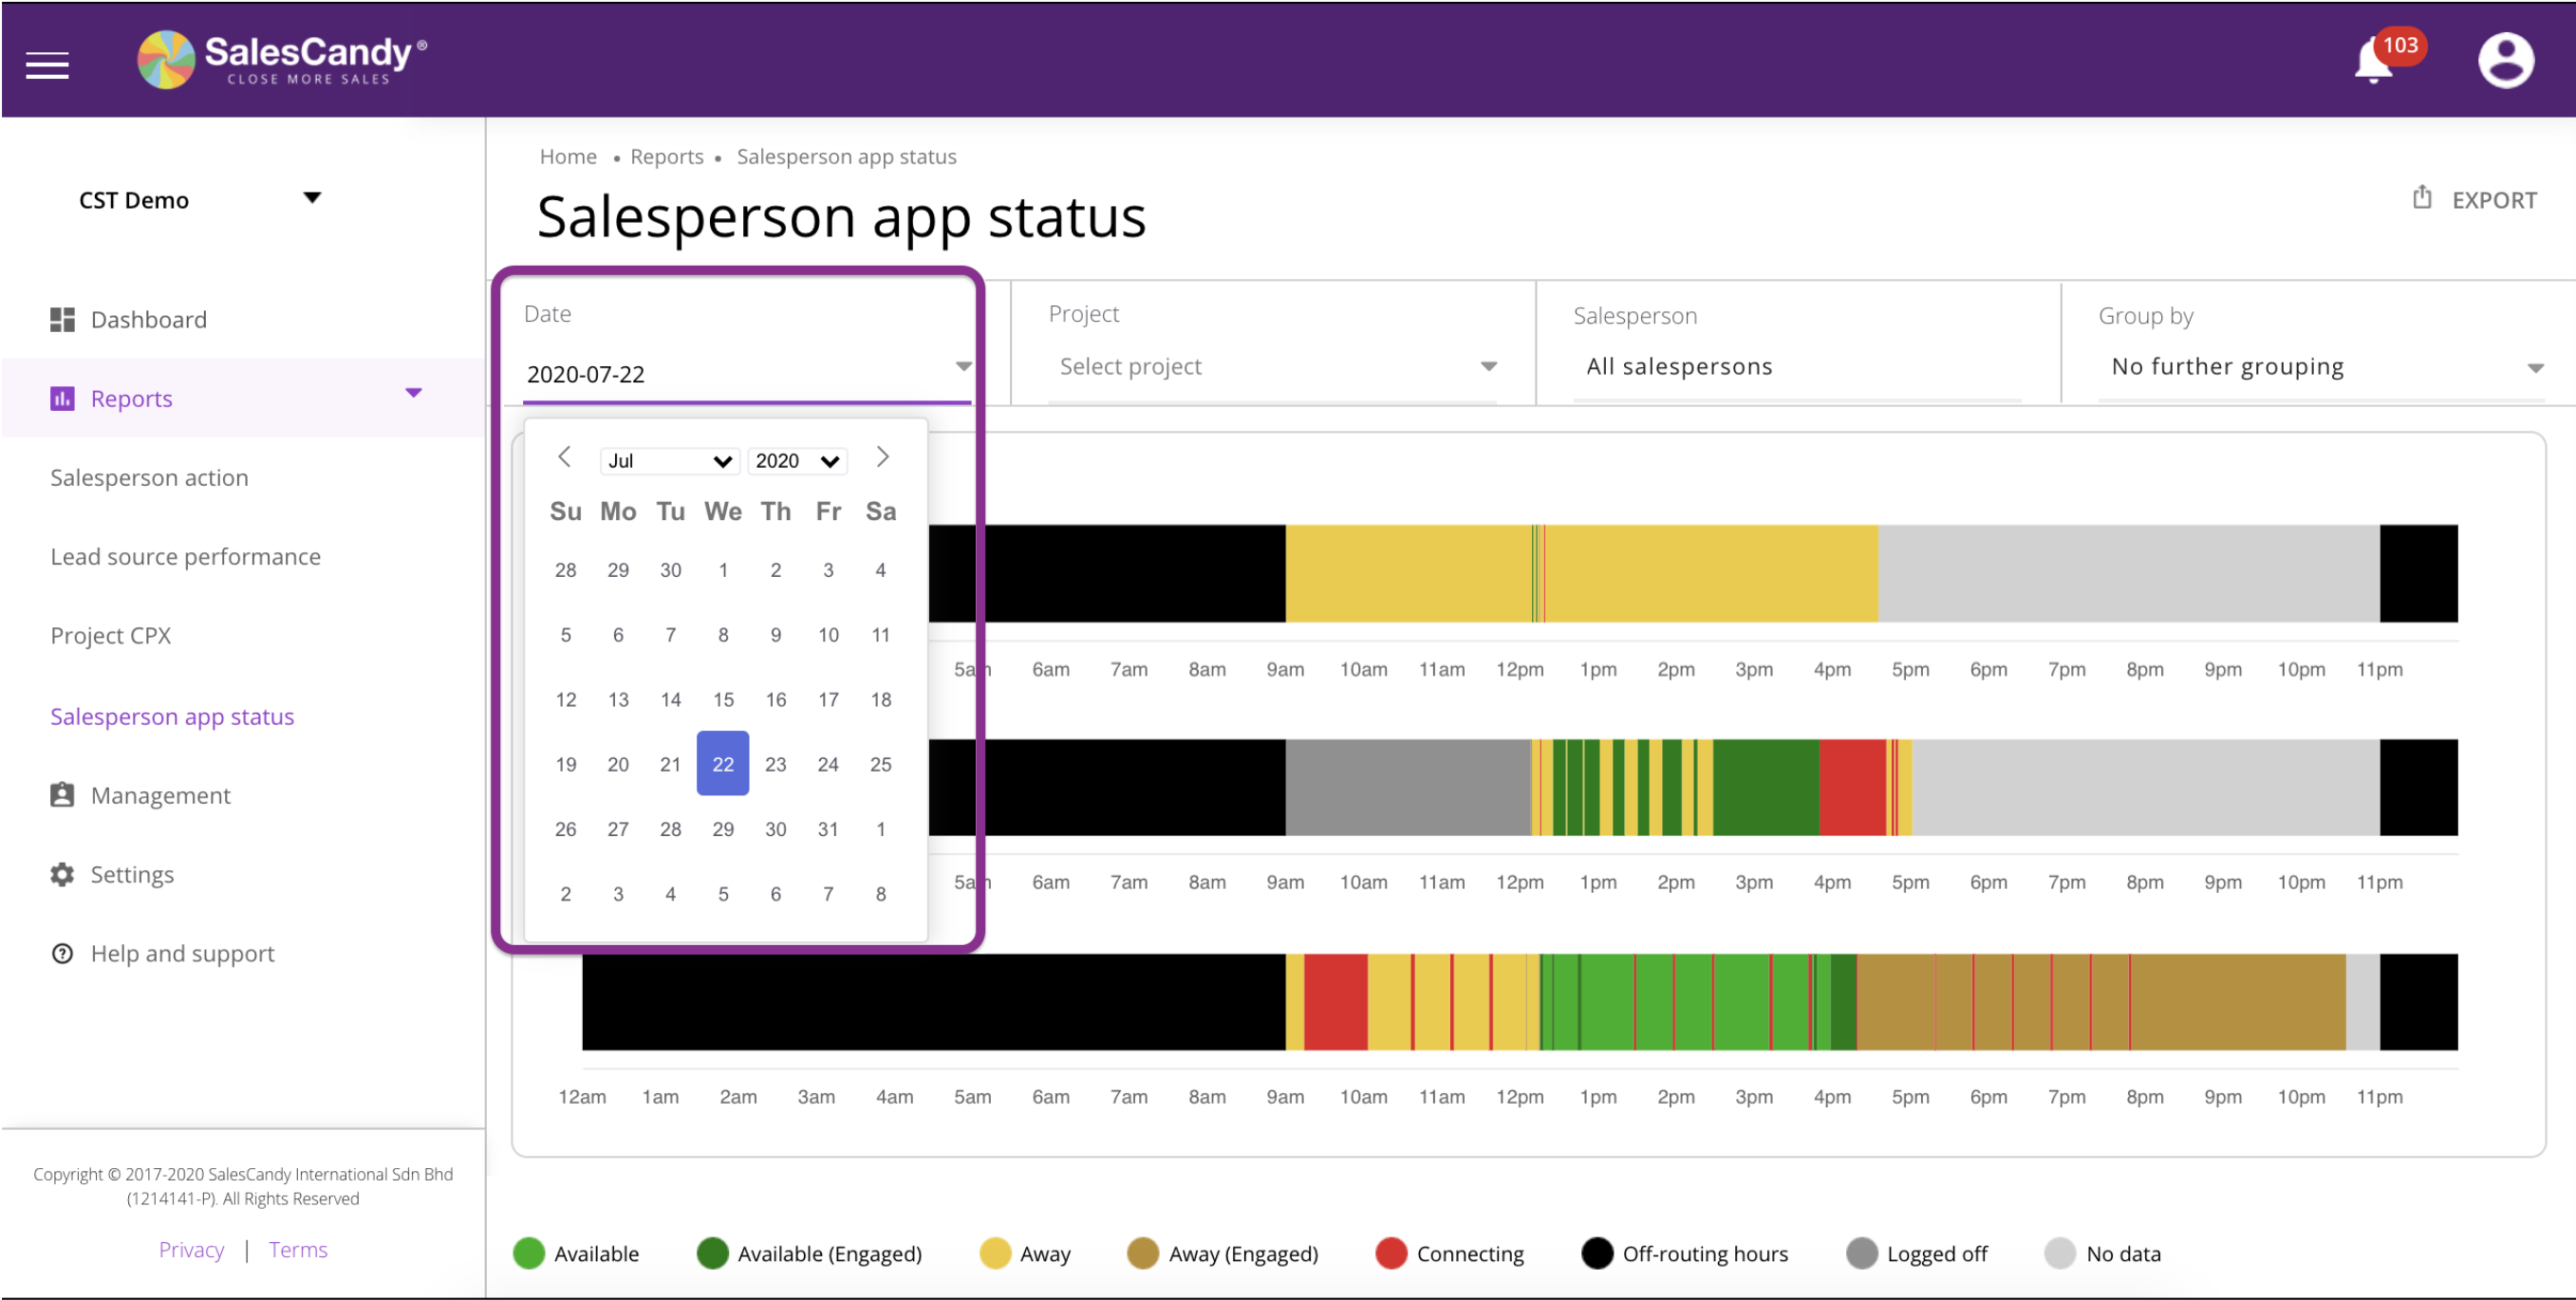Select July 15 in the calendar
Image resolution: width=2576 pixels, height=1300 pixels.
(722, 699)
